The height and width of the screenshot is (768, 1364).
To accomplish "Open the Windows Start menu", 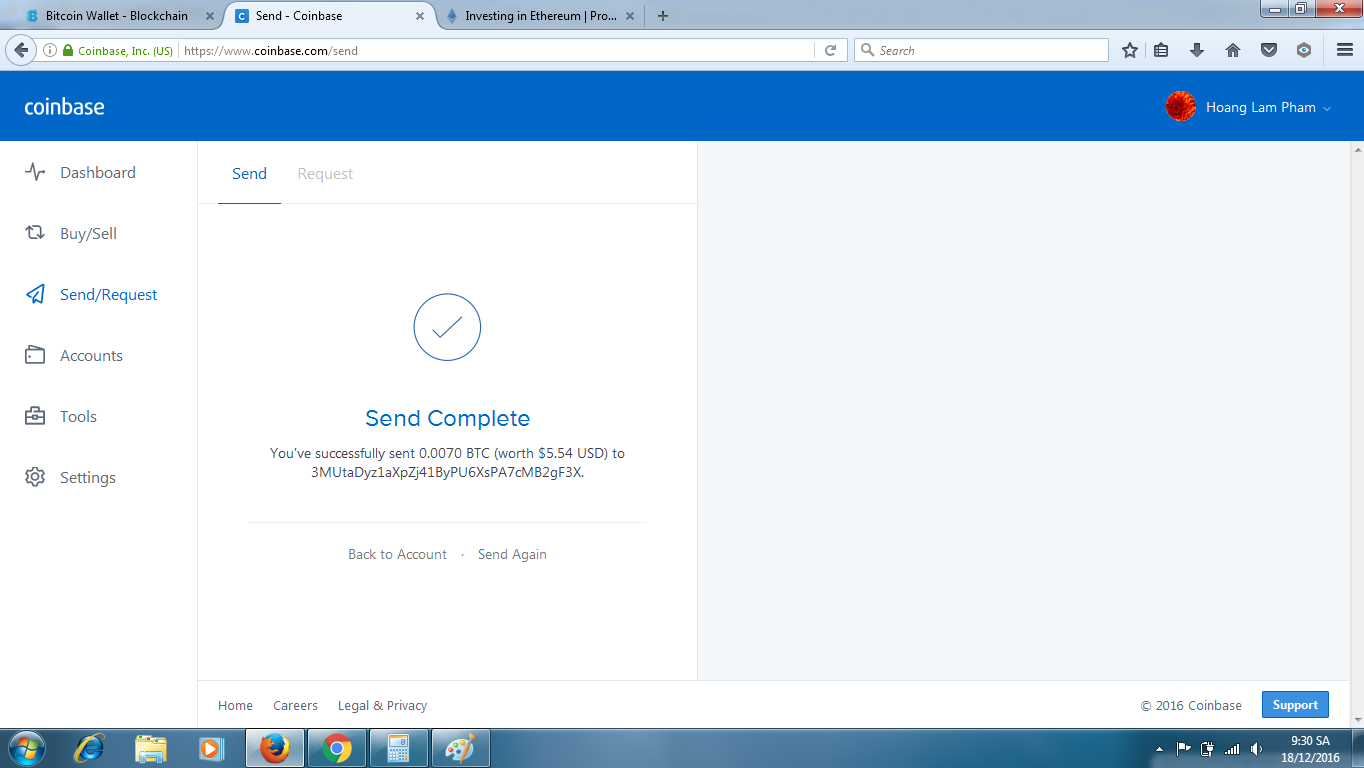I will click(25, 748).
